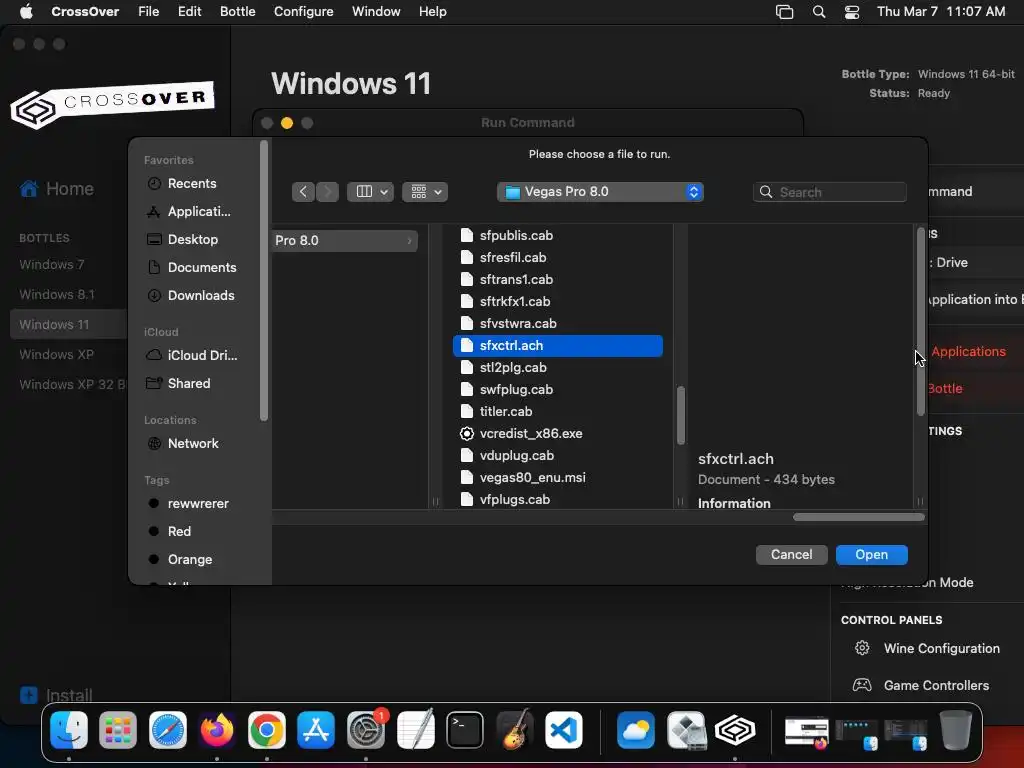Image resolution: width=1024 pixels, height=768 pixels.
Task: Open Control Center in the menu bar
Action: pyautogui.click(x=852, y=12)
